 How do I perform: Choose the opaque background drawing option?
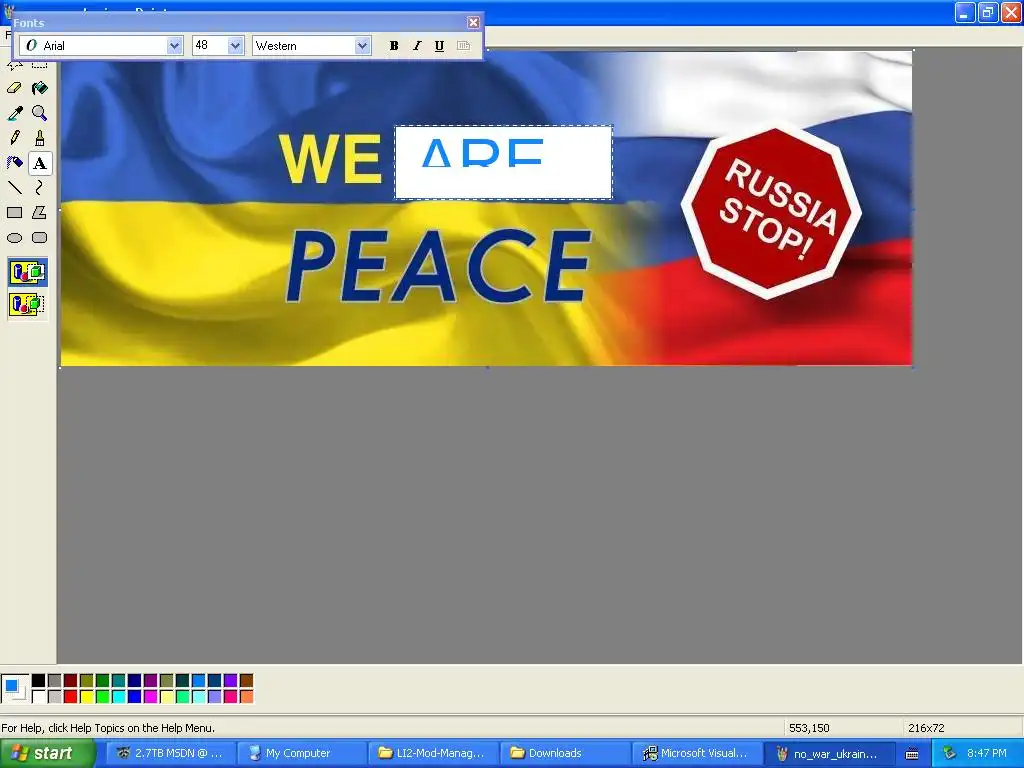27,272
